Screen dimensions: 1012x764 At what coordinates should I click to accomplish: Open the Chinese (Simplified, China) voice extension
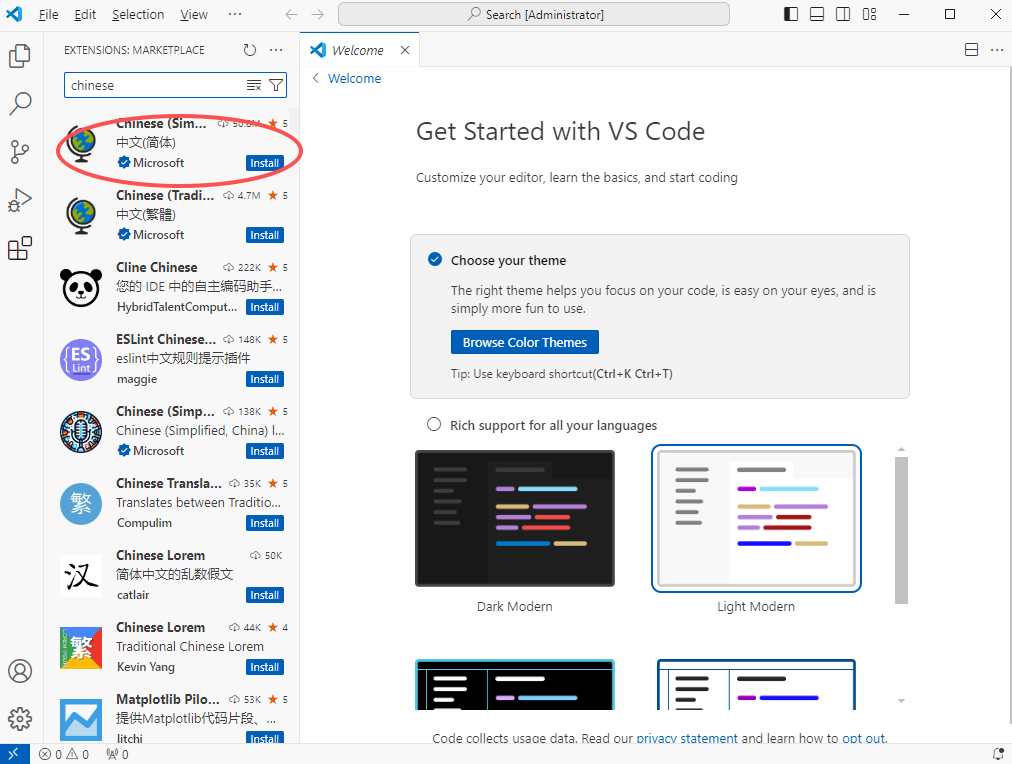pos(172,431)
